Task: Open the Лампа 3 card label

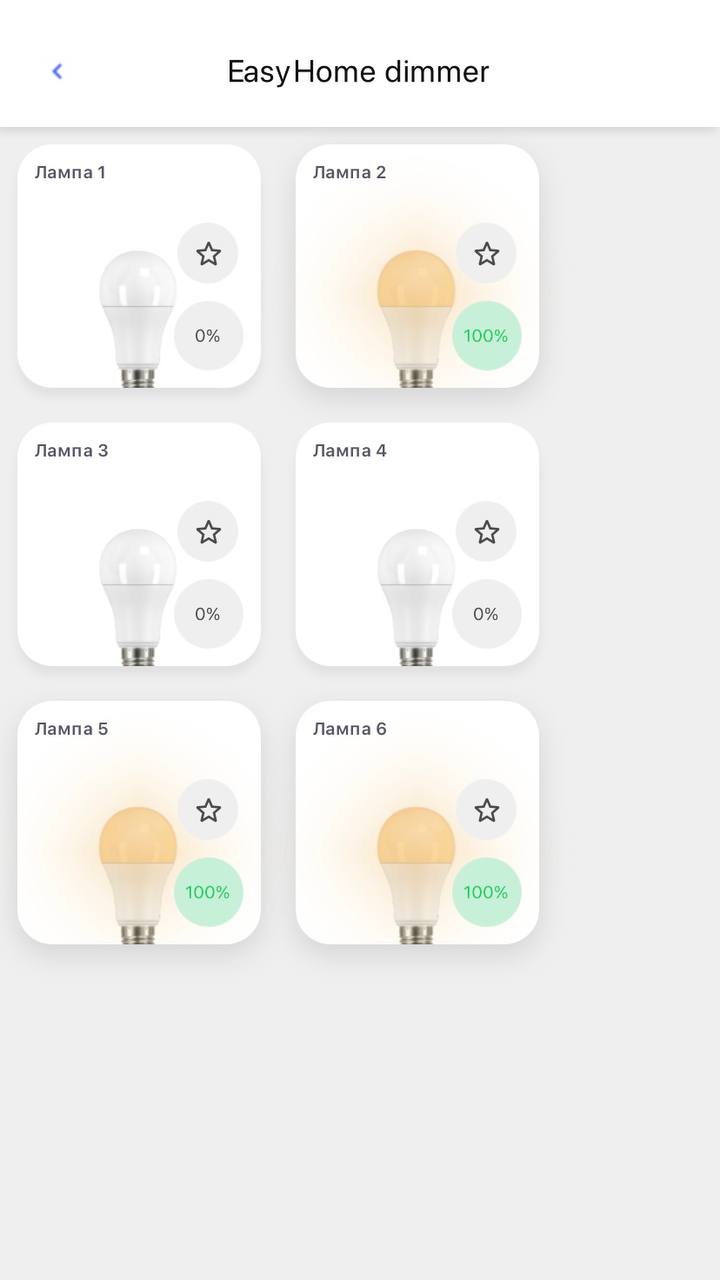Action: pyautogui.click(x=71, y=451)
